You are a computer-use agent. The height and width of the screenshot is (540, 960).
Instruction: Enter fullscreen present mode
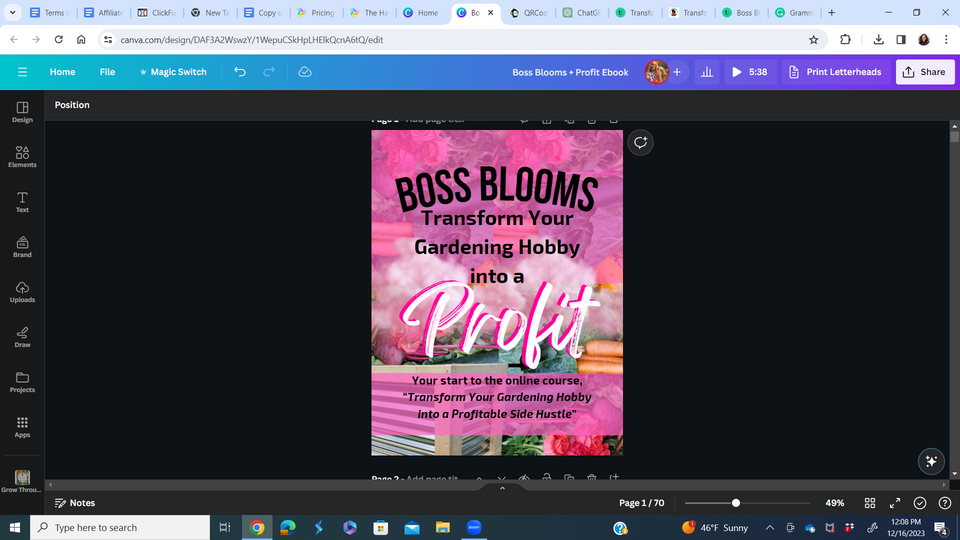tap(894, 503)
